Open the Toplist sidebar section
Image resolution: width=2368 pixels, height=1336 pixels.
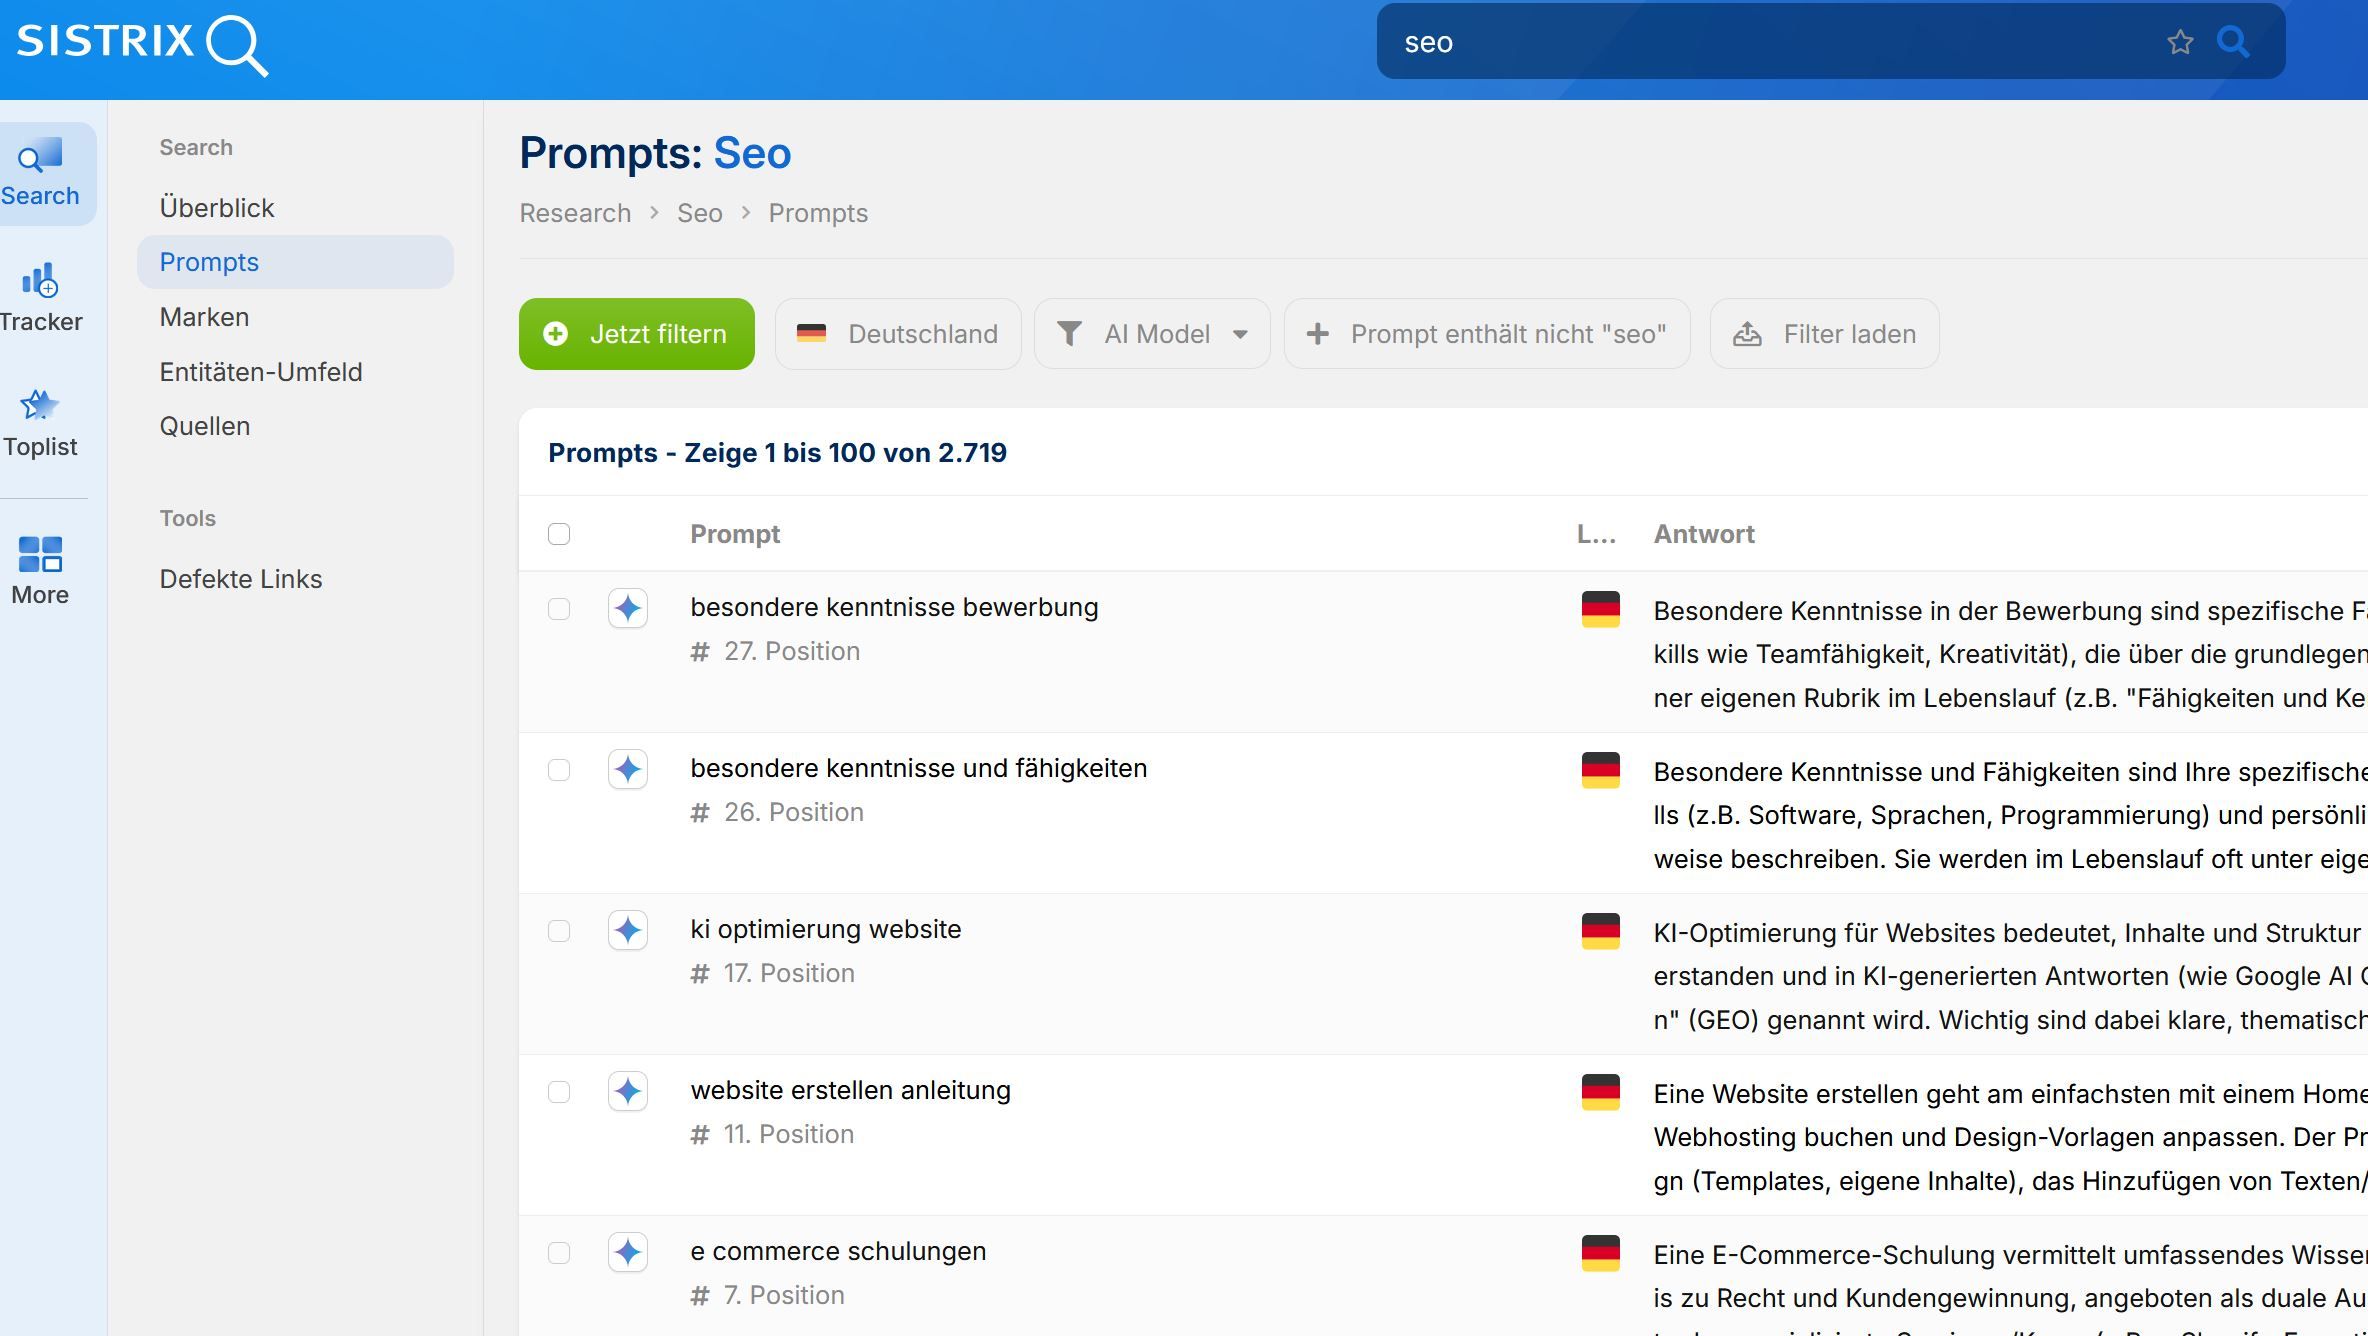point(40,423)
